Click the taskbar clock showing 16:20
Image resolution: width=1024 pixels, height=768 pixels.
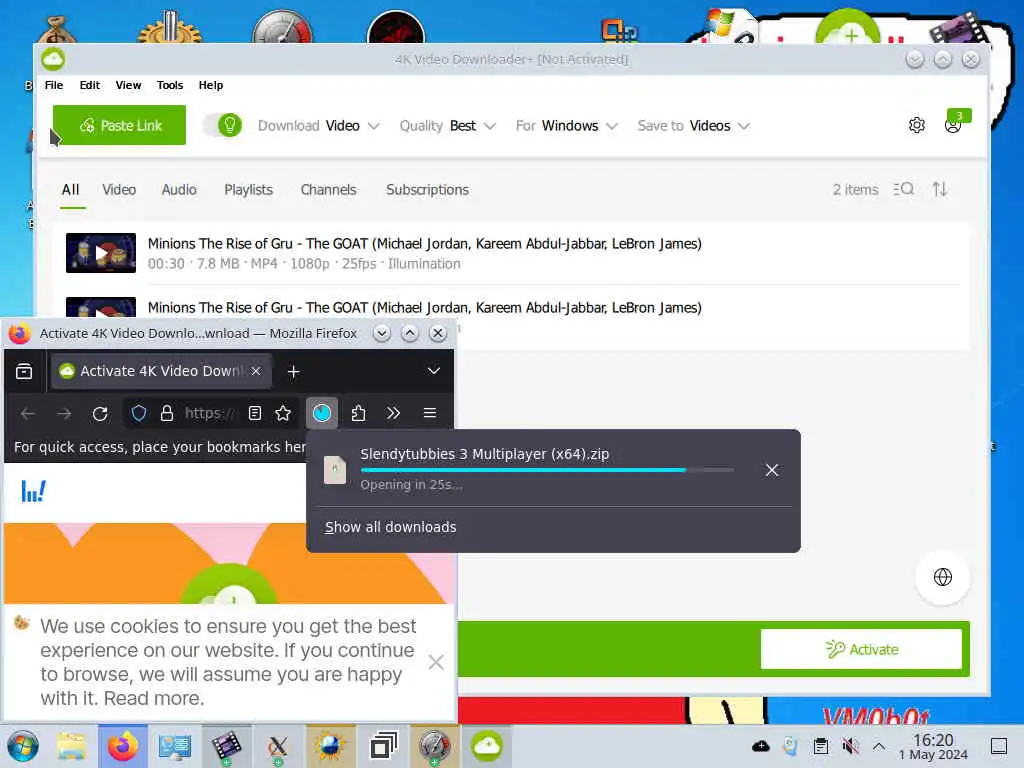933,746
